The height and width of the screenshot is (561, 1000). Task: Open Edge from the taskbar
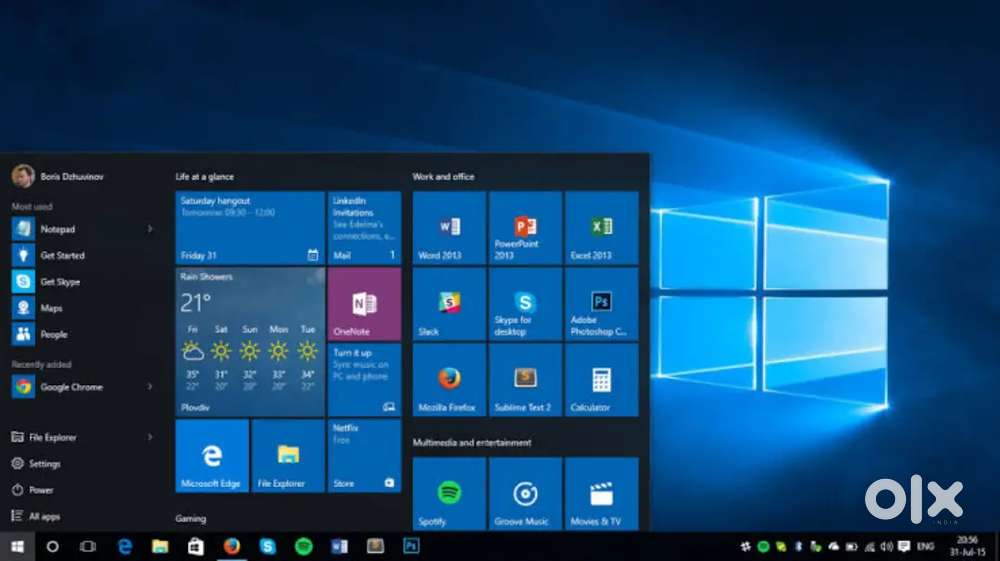pos(124,546)
